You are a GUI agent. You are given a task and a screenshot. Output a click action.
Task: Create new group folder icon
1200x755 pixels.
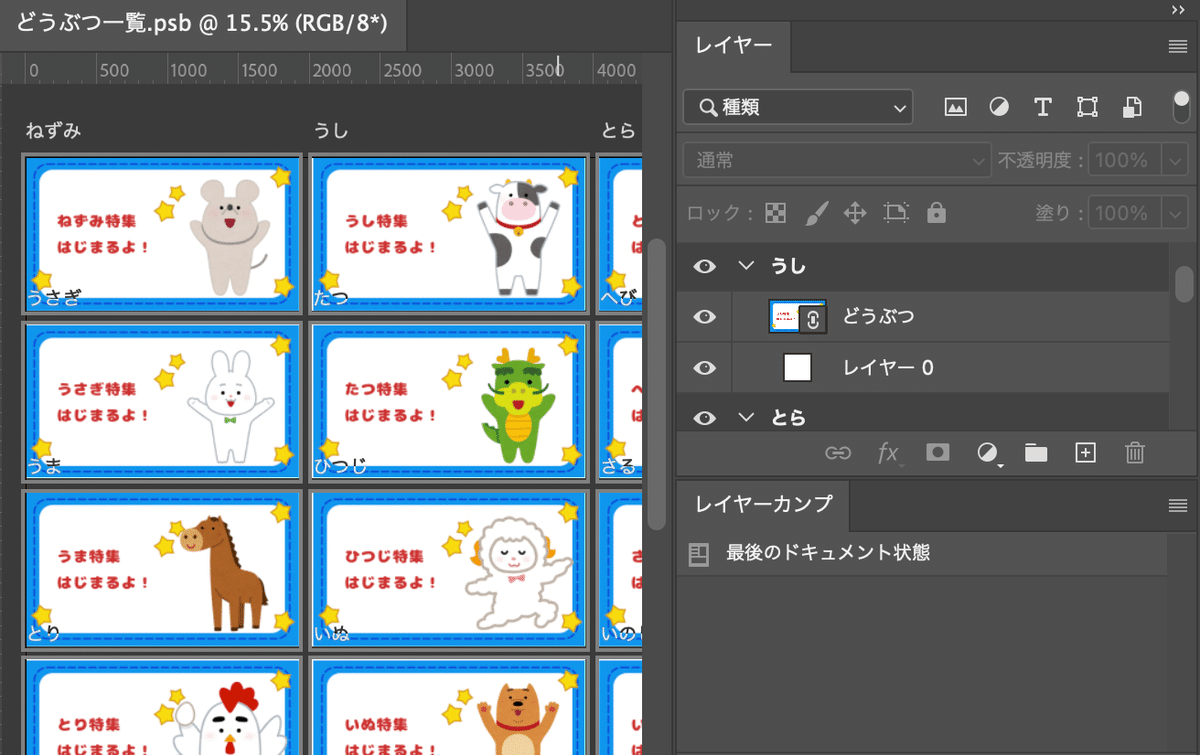click(x=1036, y=453)
